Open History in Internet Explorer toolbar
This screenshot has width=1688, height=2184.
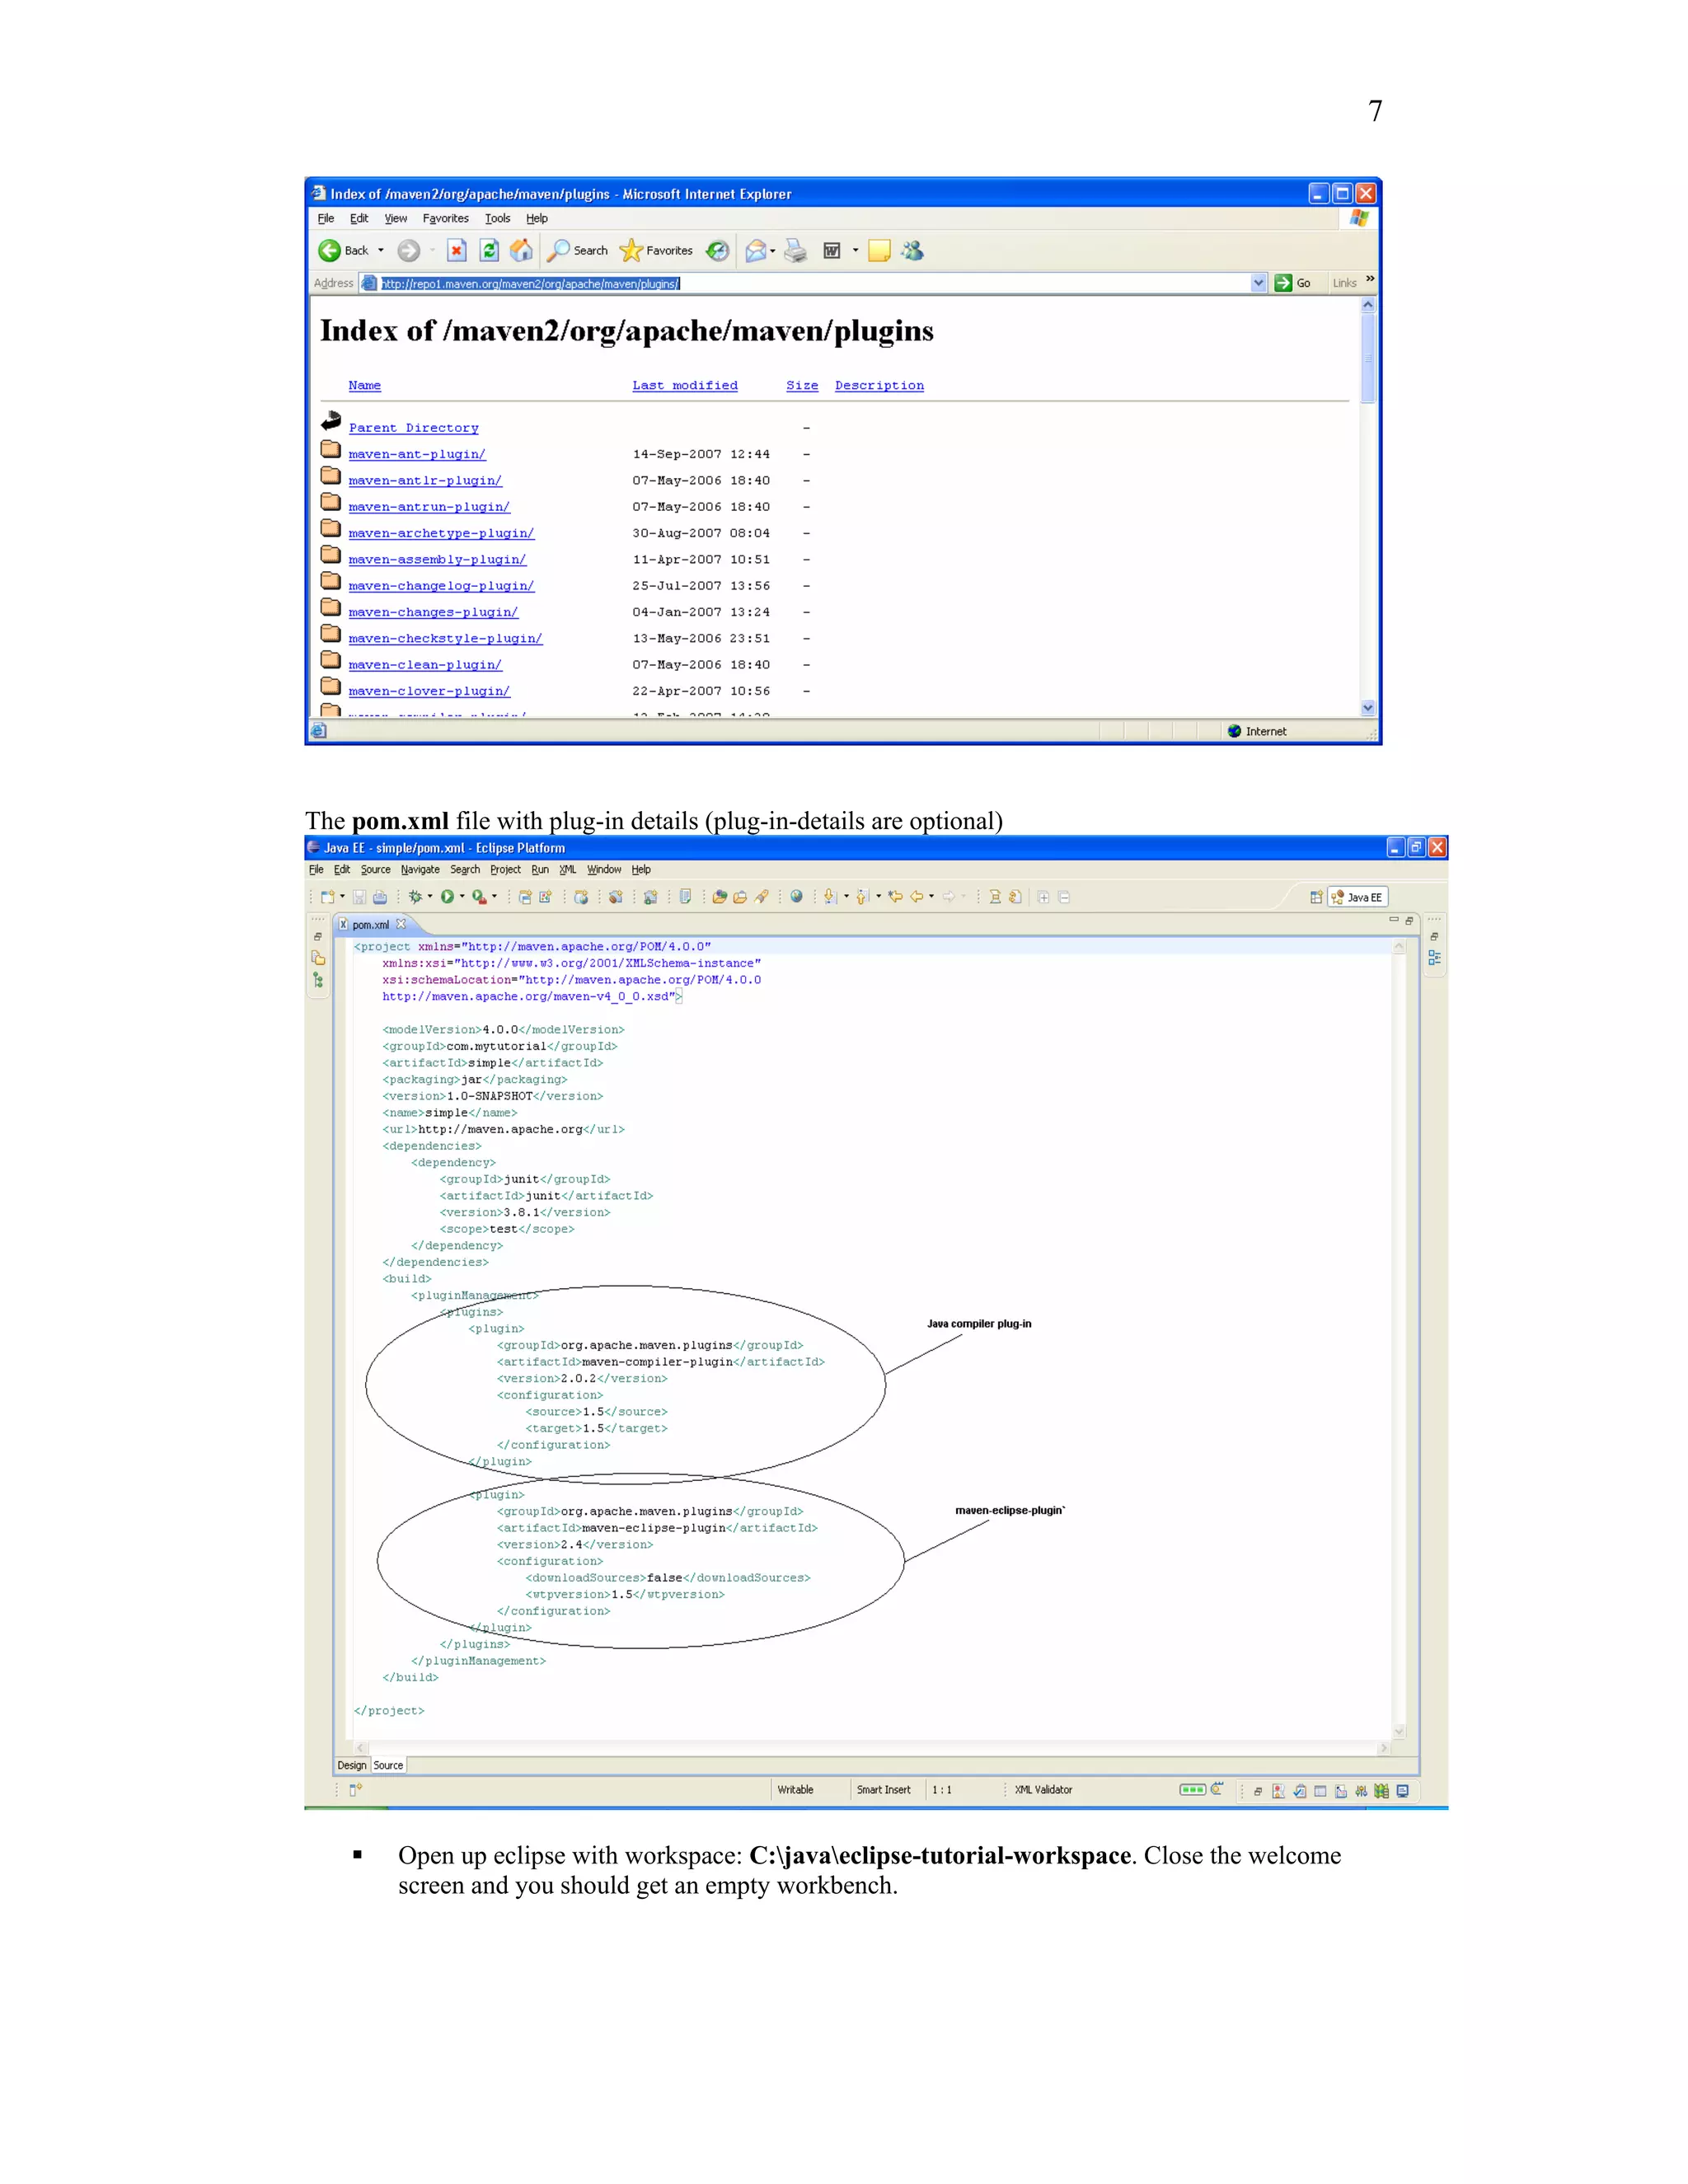pos(717,250)
